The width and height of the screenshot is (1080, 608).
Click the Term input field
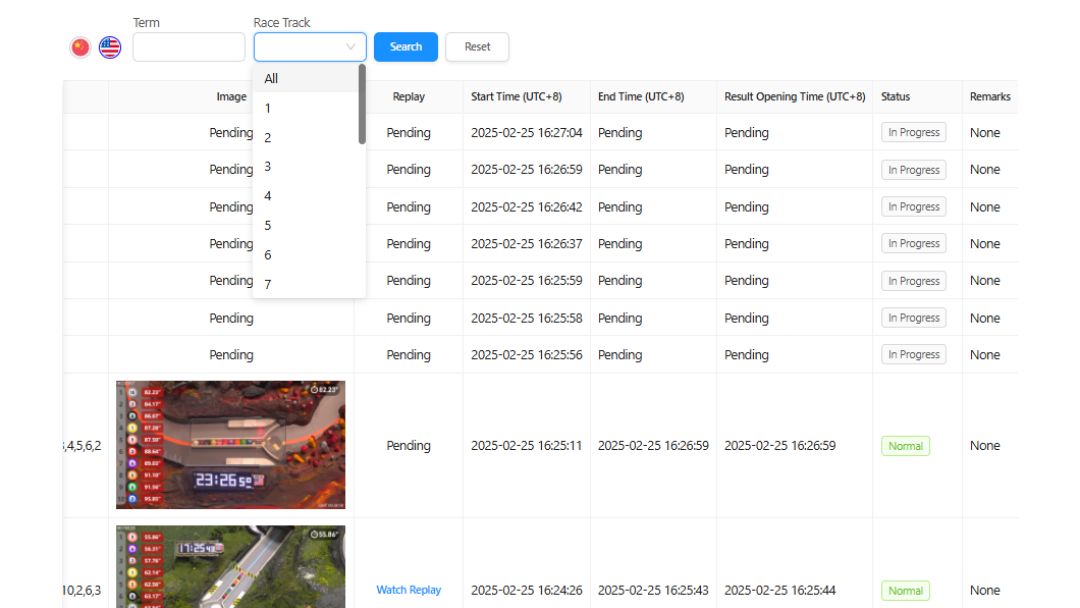(189, 47)
